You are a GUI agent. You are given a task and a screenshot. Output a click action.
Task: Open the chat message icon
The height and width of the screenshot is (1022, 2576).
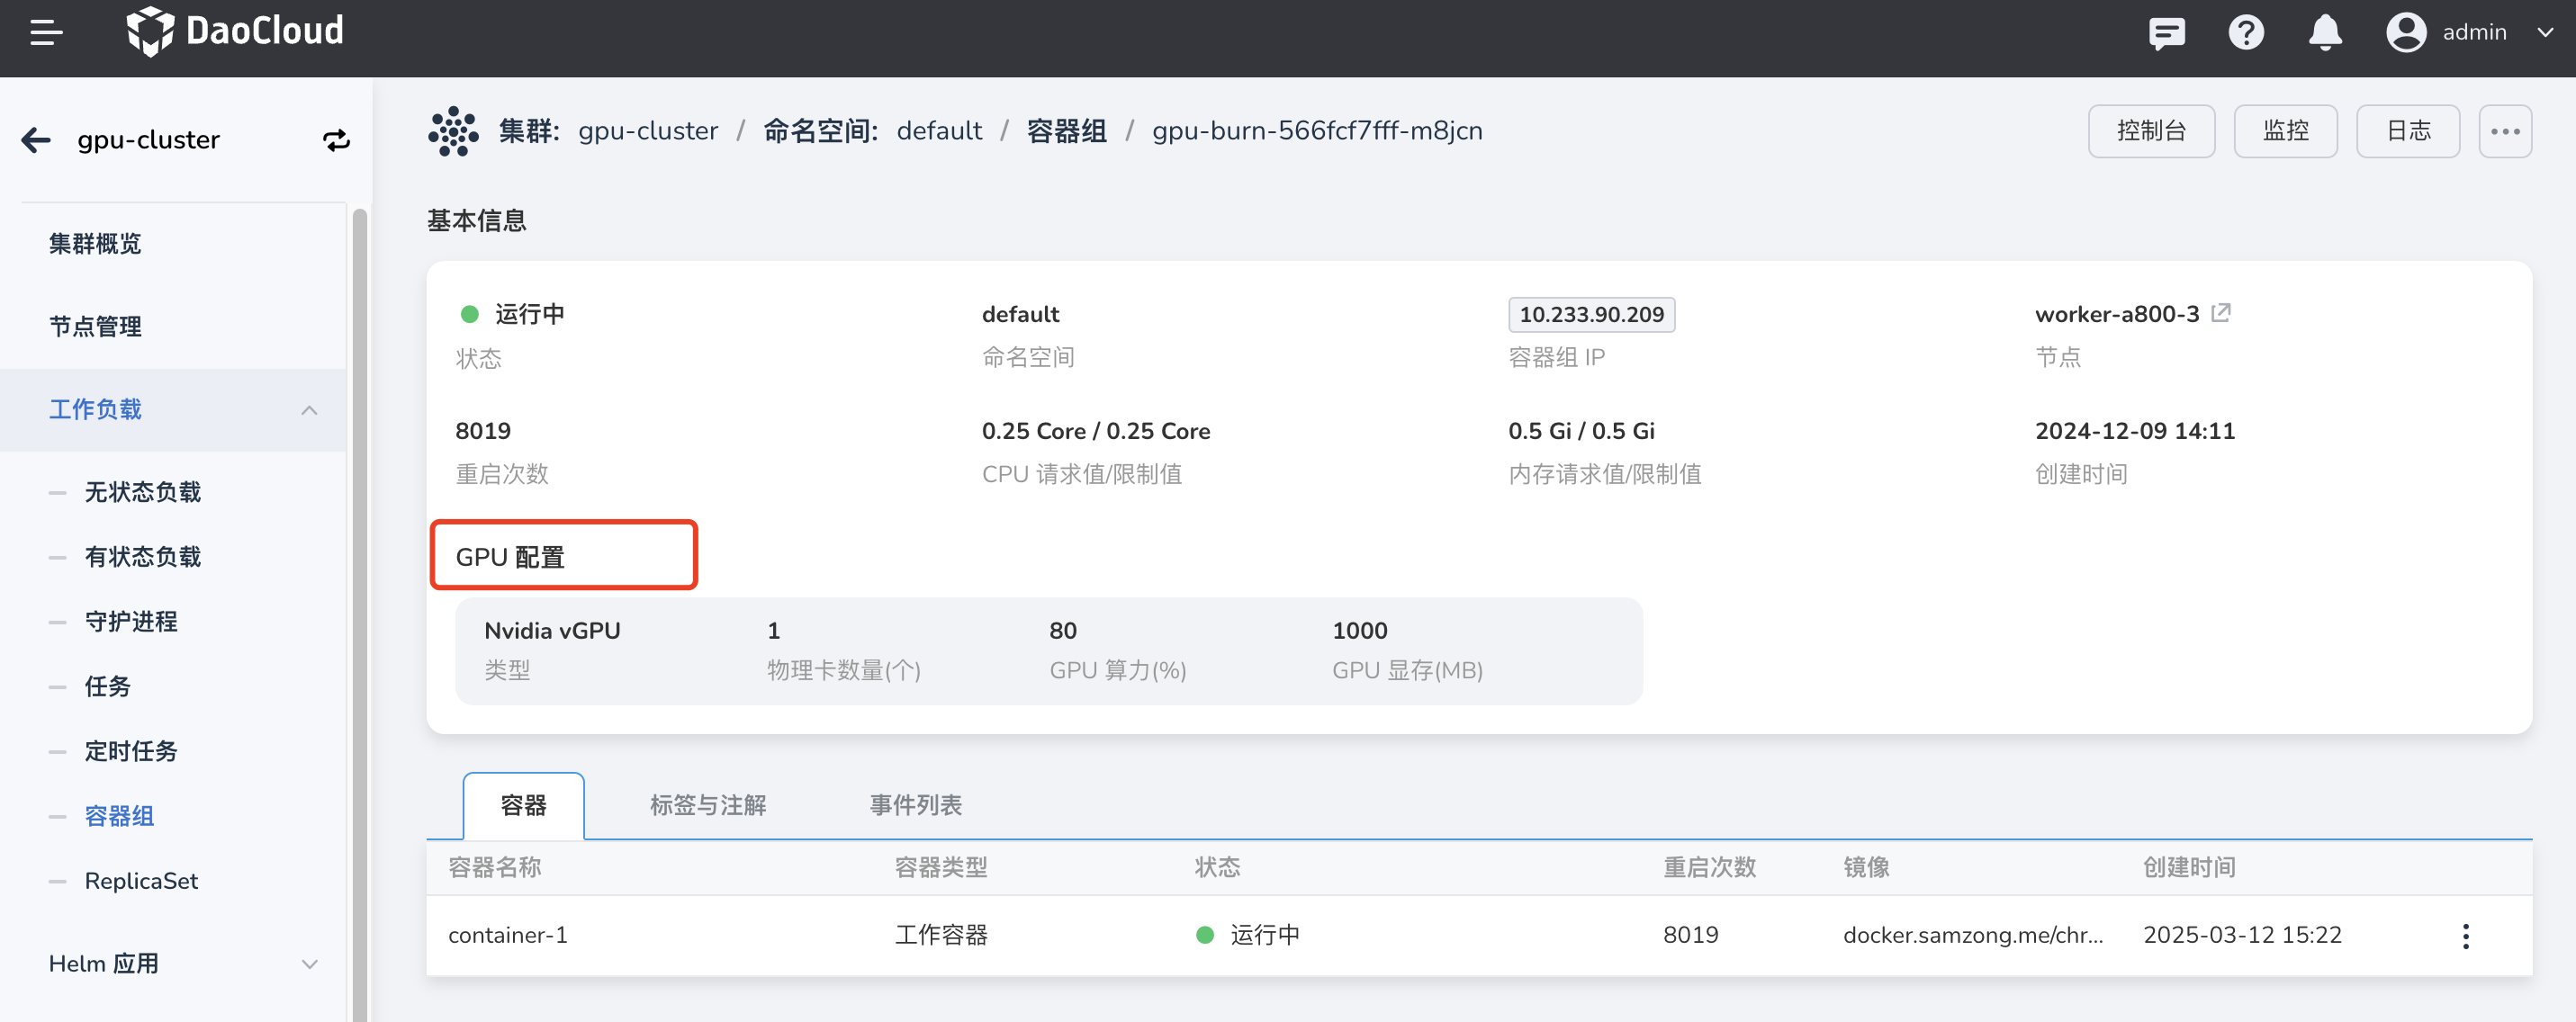[2166, 33]
